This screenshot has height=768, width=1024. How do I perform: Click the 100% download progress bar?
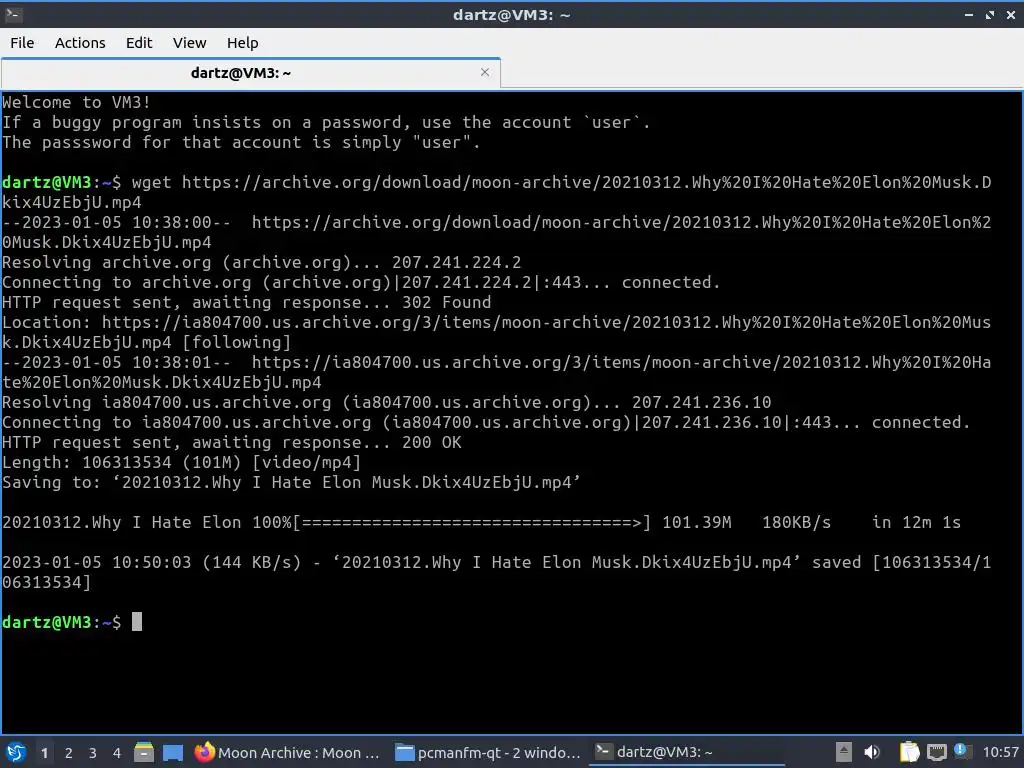472,522
